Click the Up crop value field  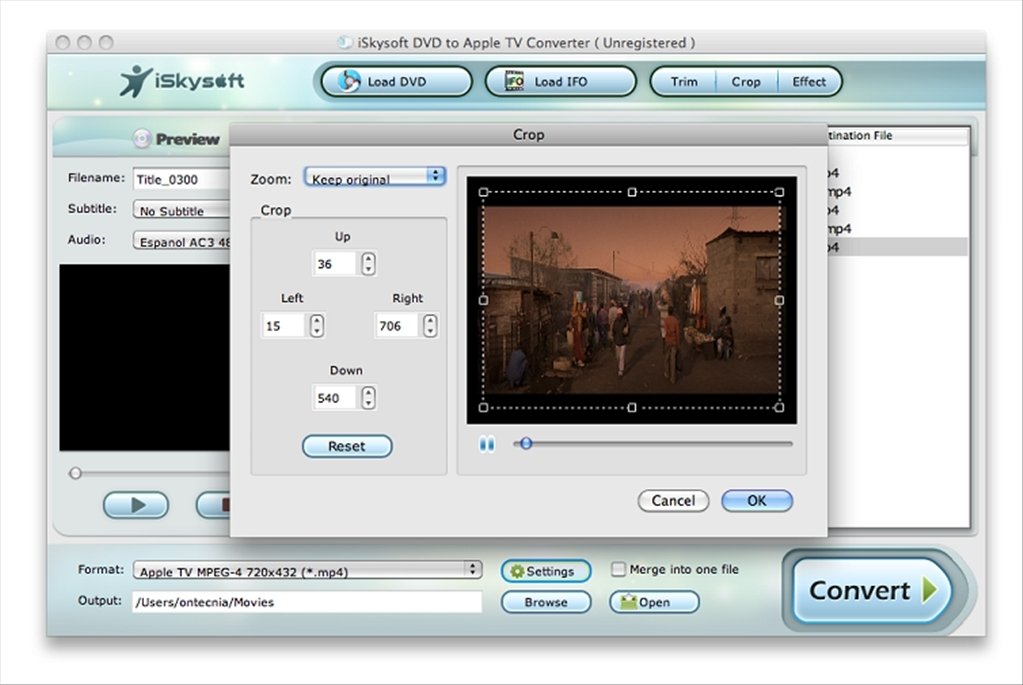tap(335, 264)
